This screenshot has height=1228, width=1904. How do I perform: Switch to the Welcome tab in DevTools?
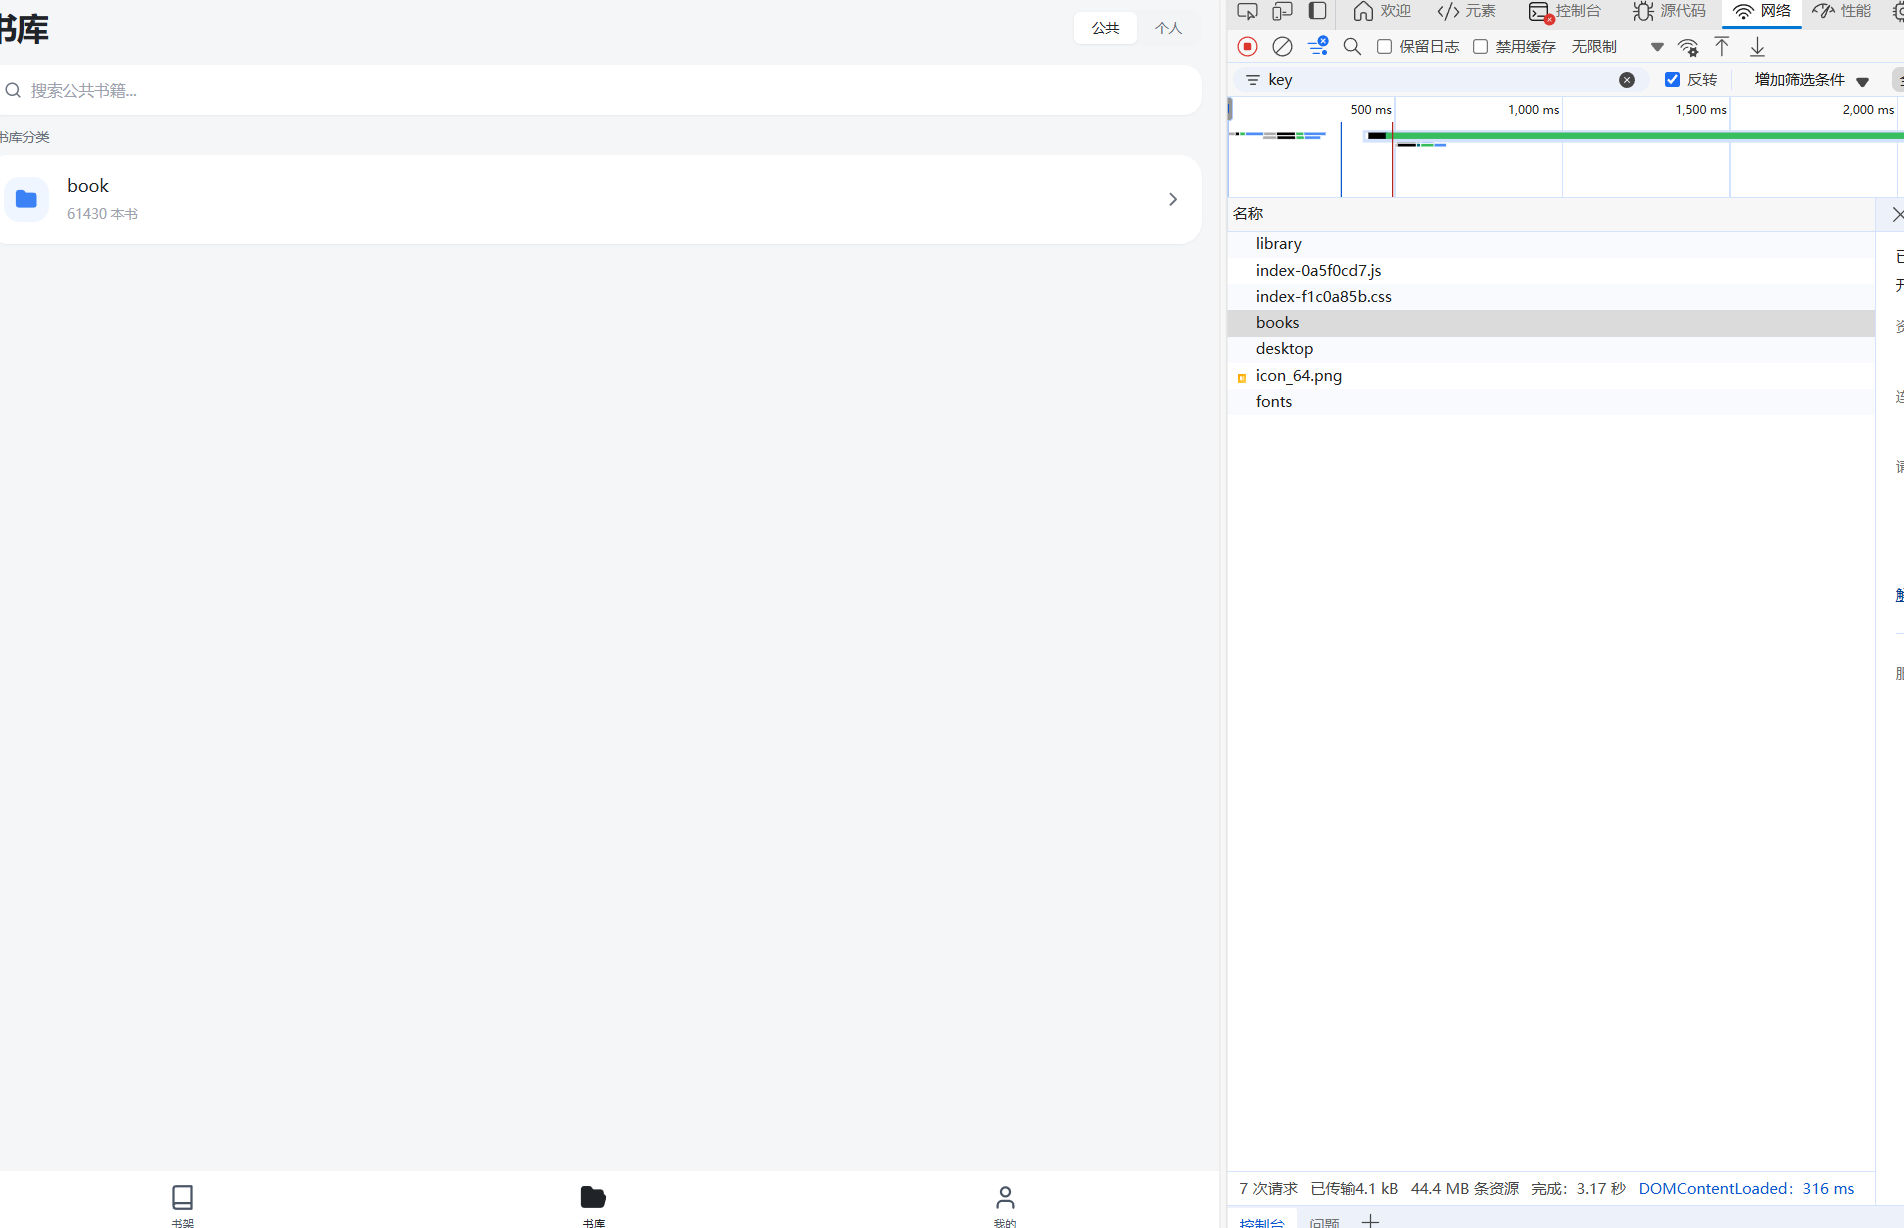pyautogui.click(x=1381, y=11)
